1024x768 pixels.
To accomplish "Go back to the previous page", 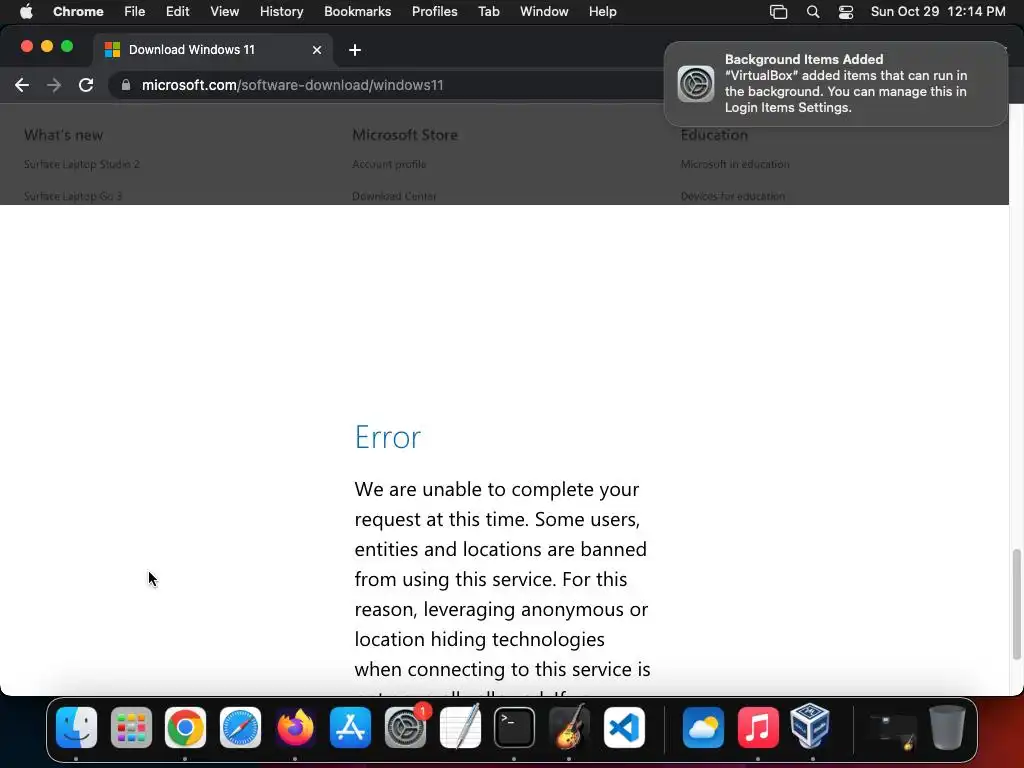I will pos(22,85).
